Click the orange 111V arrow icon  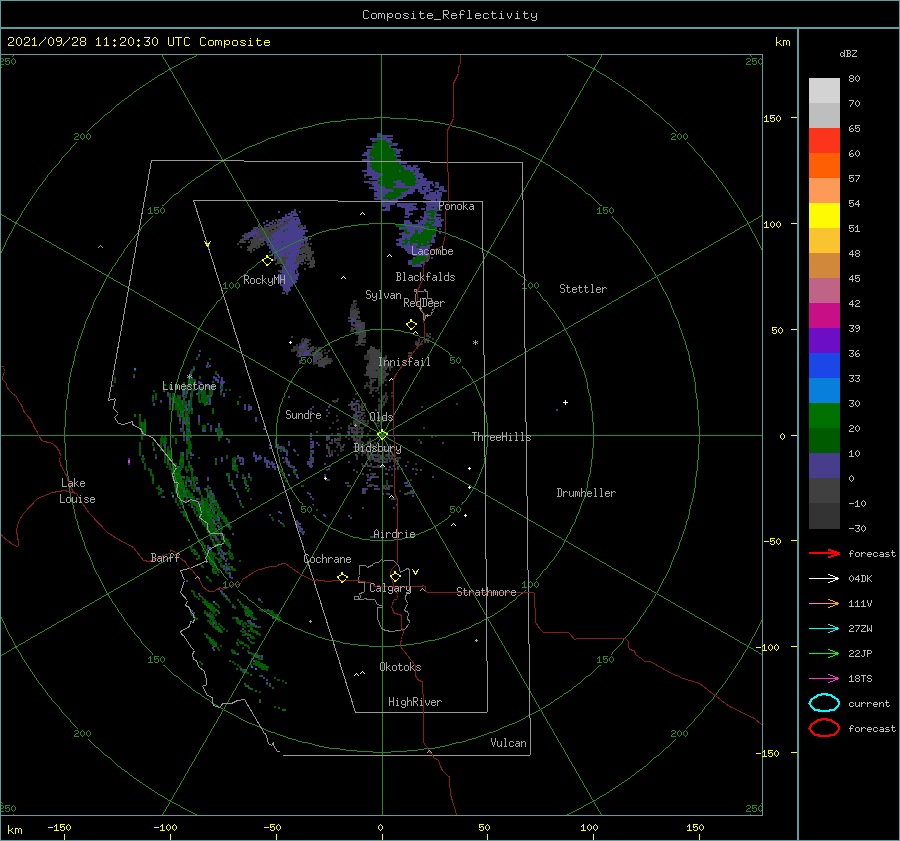pos(824,603)
